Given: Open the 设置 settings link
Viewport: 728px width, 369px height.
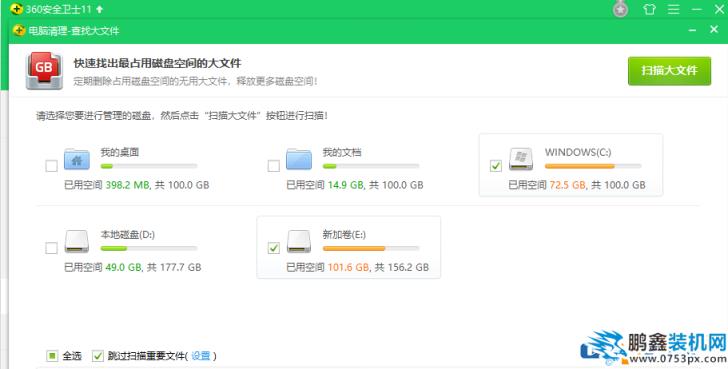Looking at the screenshot, I should click(x=201, y=356).
